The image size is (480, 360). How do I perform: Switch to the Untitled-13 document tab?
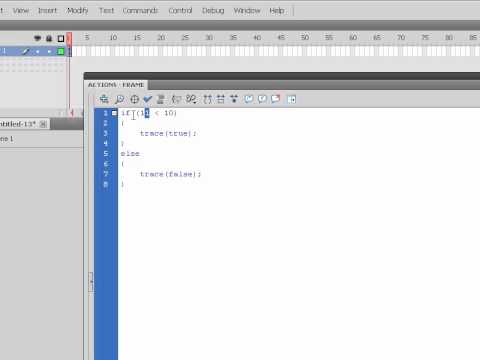pos(18,124)
